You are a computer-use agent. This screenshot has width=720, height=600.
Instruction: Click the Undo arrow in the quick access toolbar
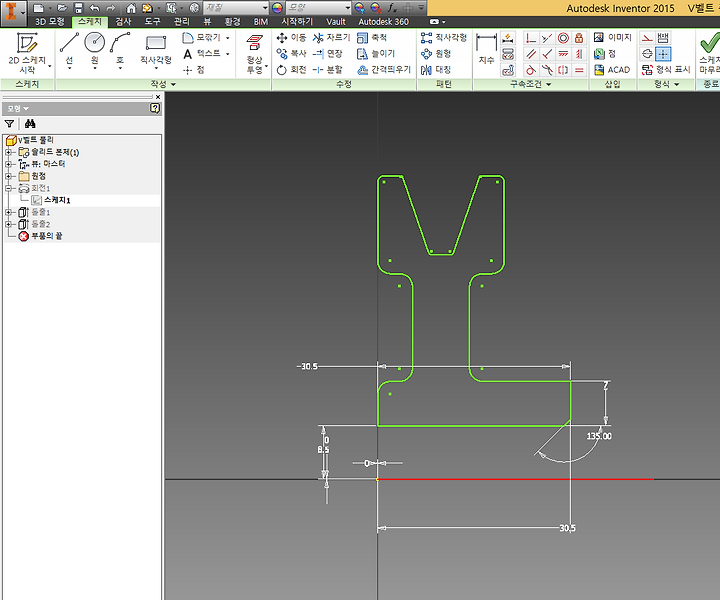point(95,8)
